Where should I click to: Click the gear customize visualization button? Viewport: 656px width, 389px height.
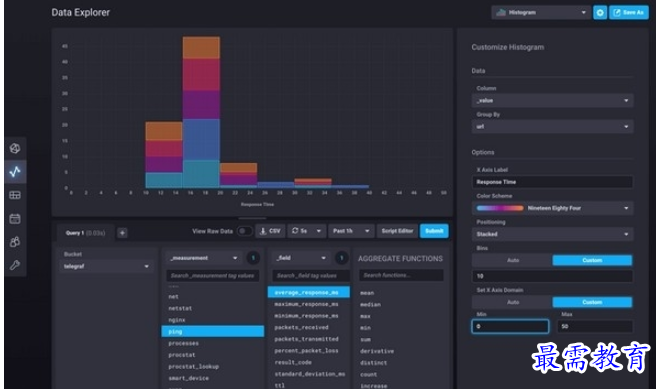click(600, 13)
